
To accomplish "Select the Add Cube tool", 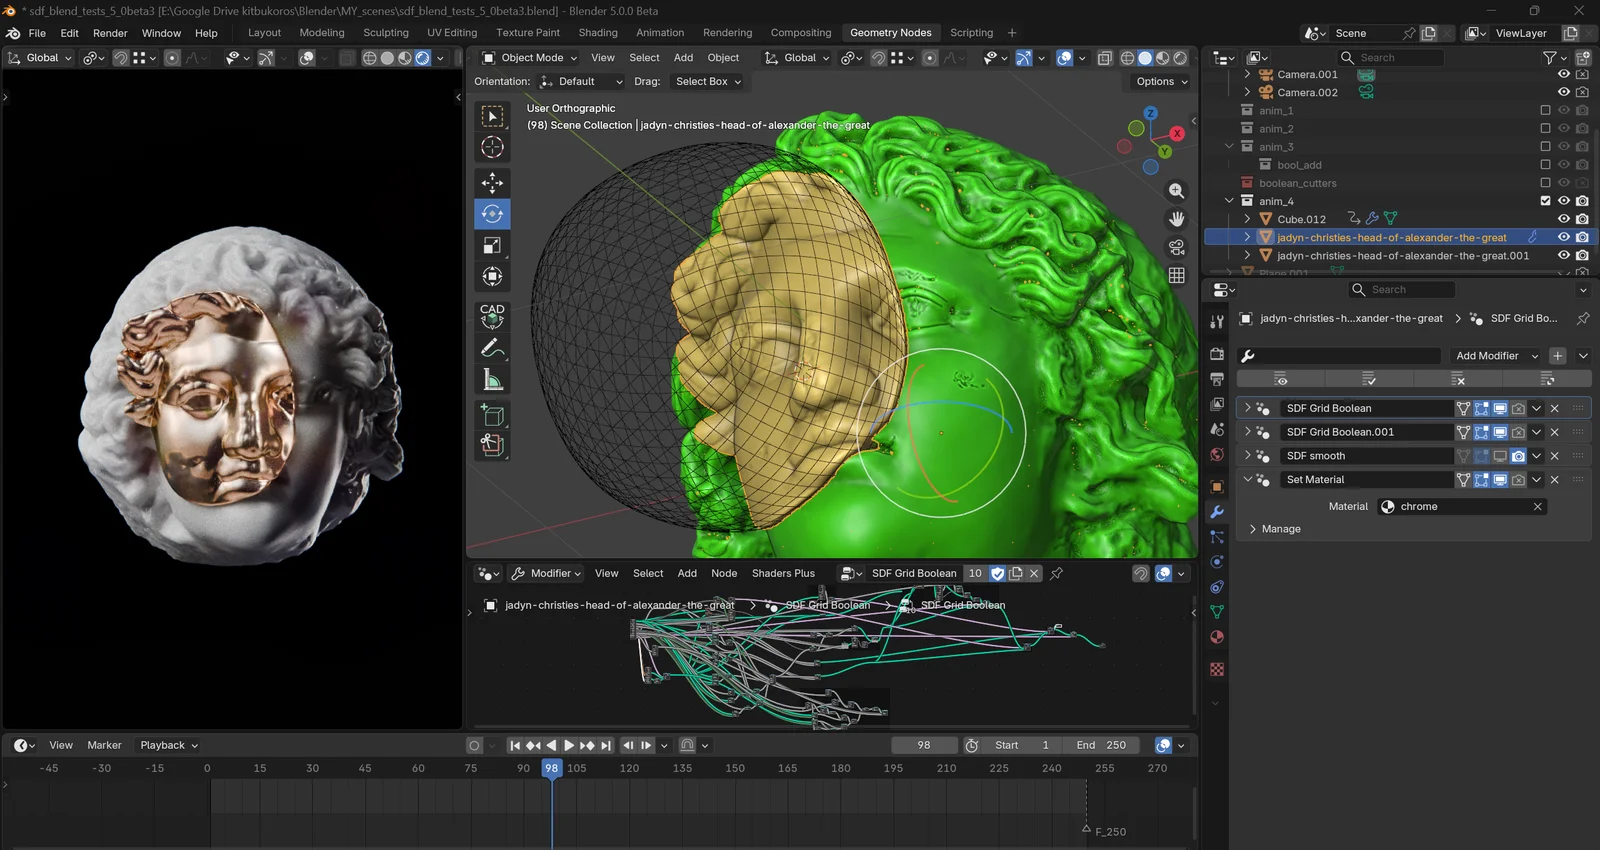I will click(492, 414).
